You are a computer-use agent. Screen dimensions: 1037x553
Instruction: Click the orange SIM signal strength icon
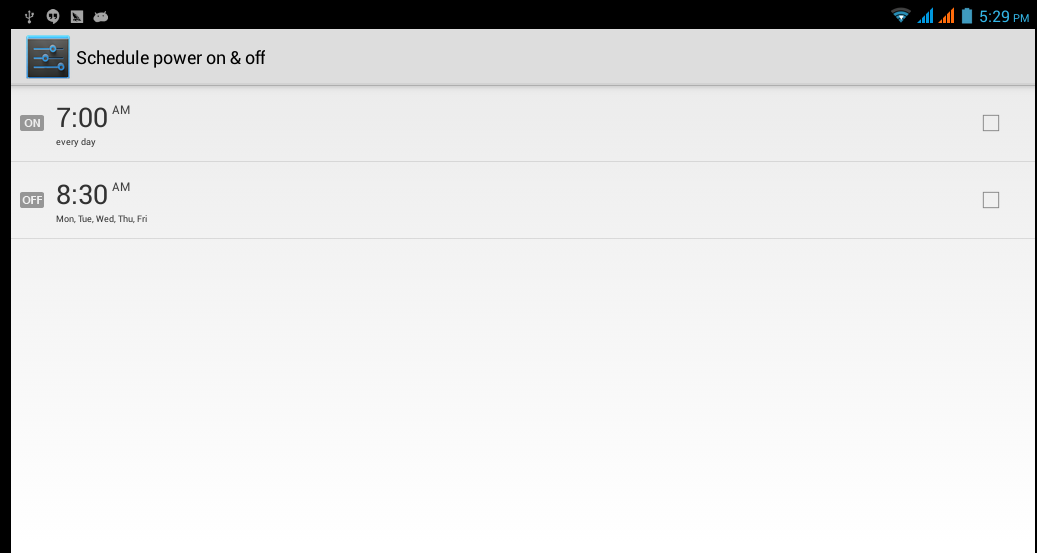946,15
